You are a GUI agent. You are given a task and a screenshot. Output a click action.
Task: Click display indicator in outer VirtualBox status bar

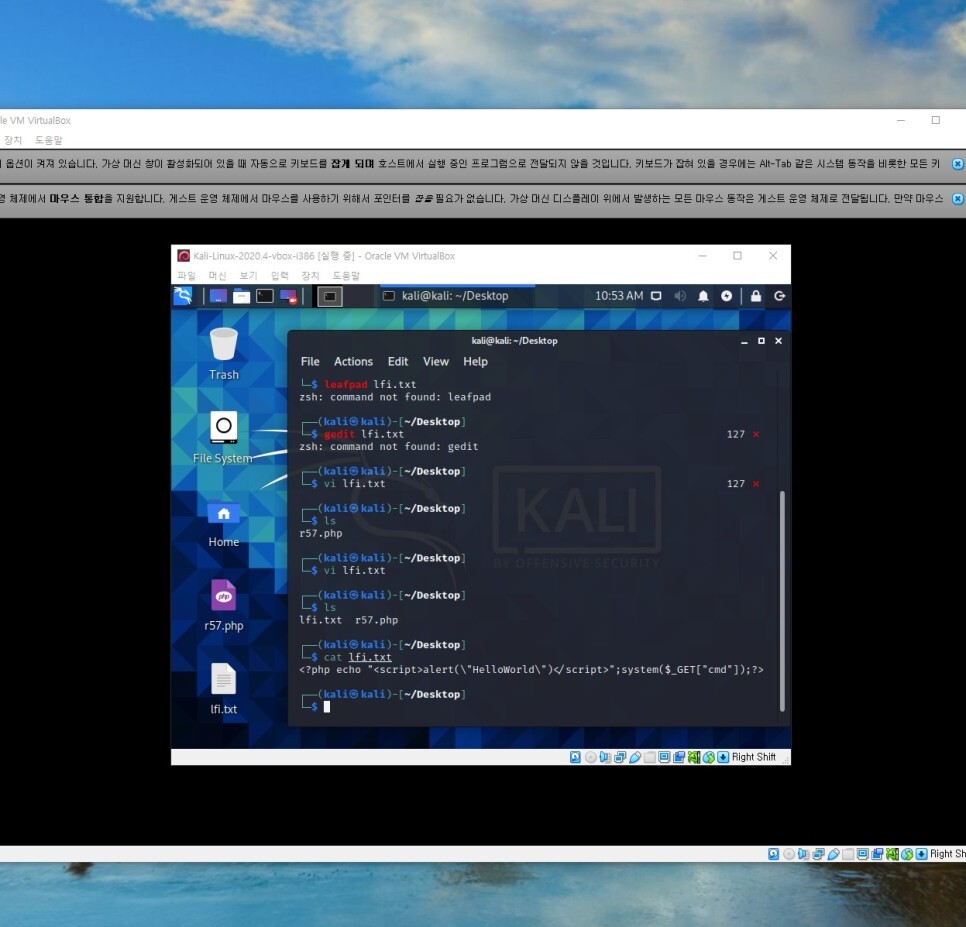tap(862, 854)
